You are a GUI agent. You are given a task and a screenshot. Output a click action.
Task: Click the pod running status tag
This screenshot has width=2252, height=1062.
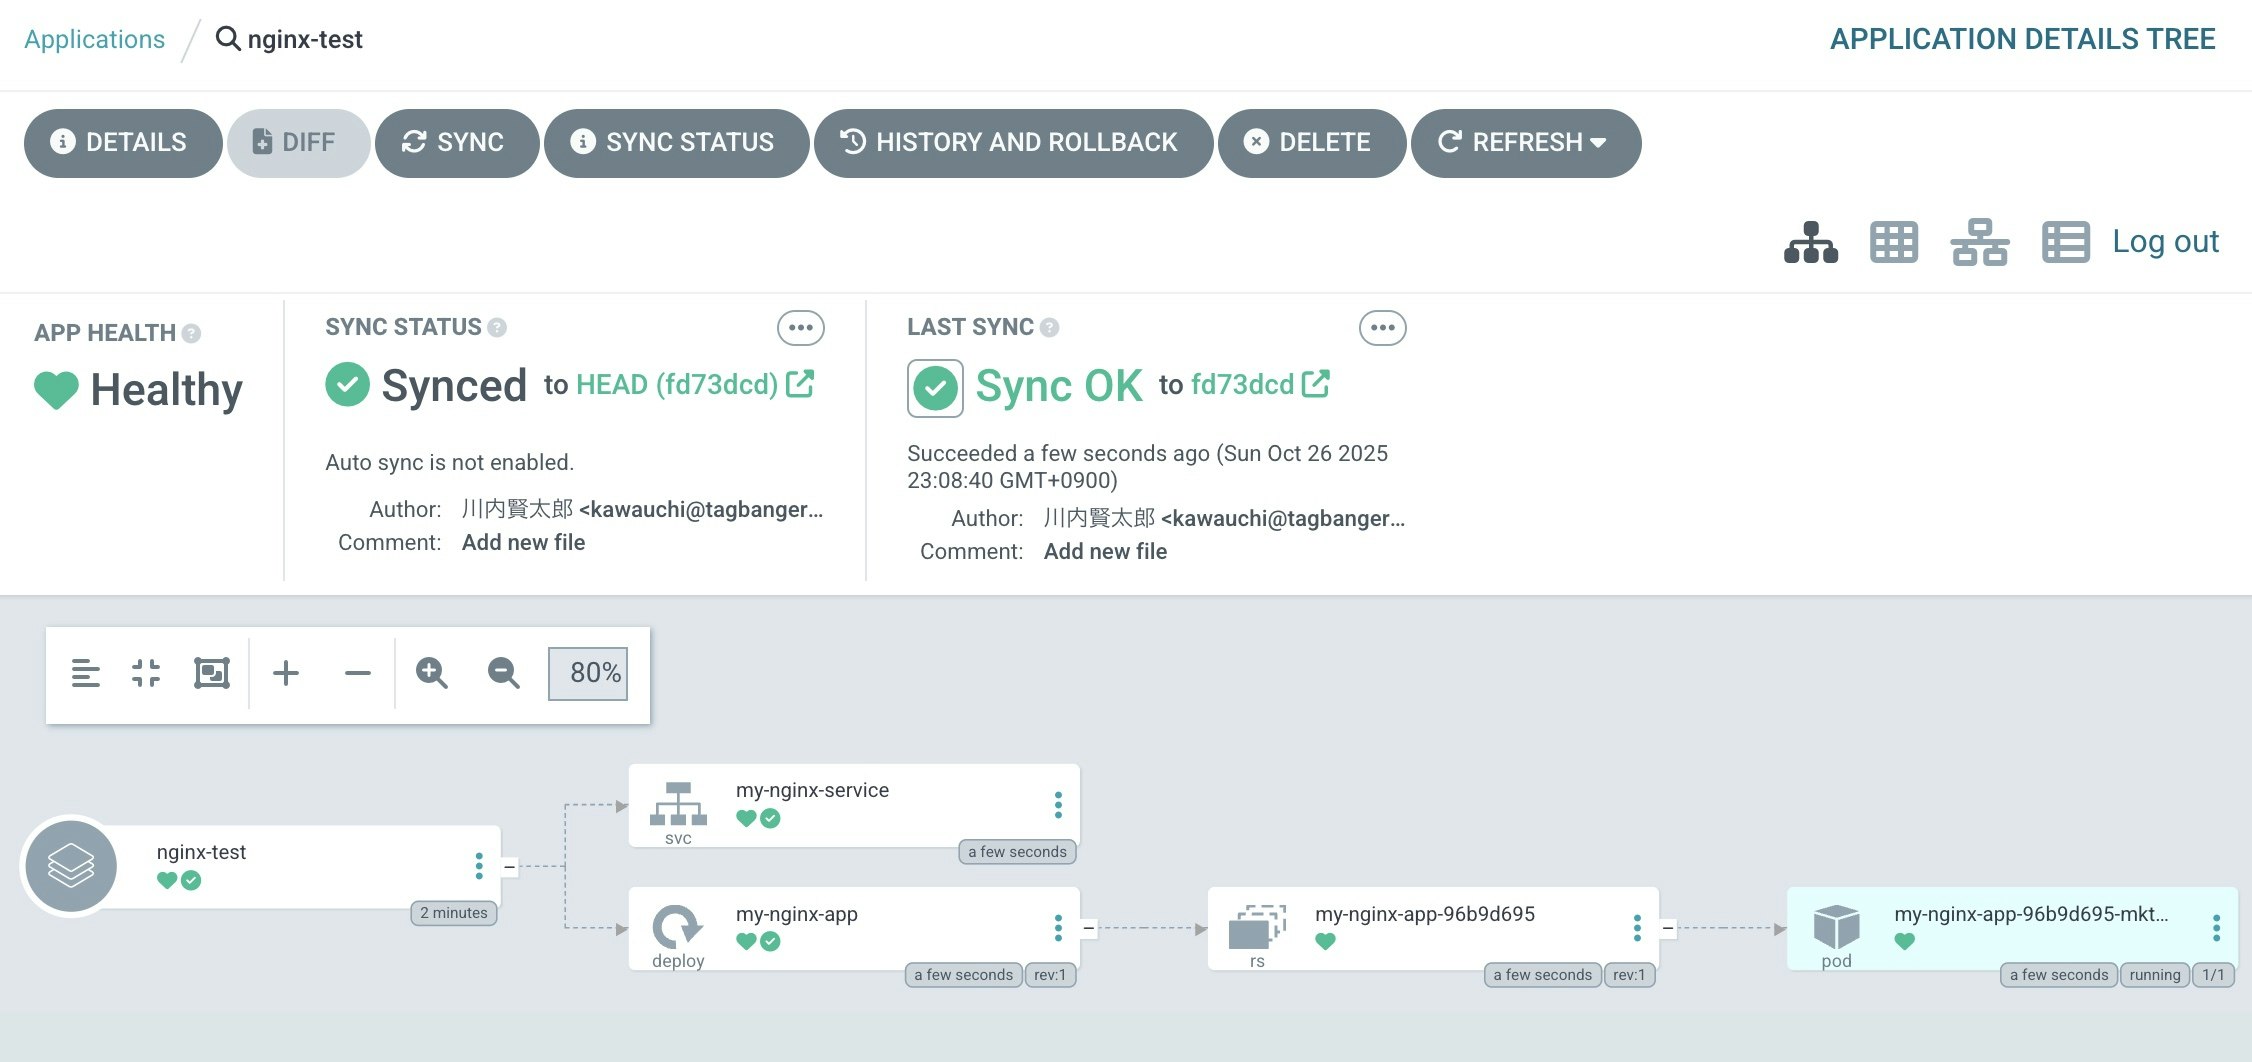click(2155, 975)
